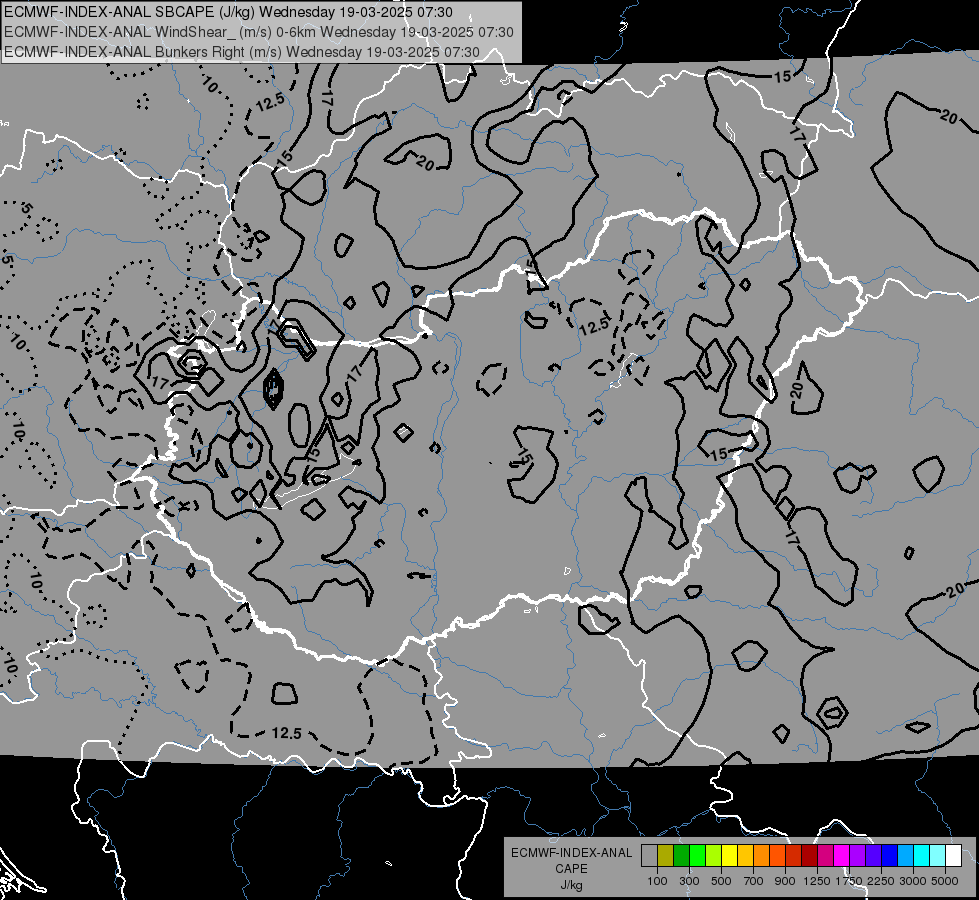
Task: Pick the pure yellow CAPE swatch
Action: (729, 855)
